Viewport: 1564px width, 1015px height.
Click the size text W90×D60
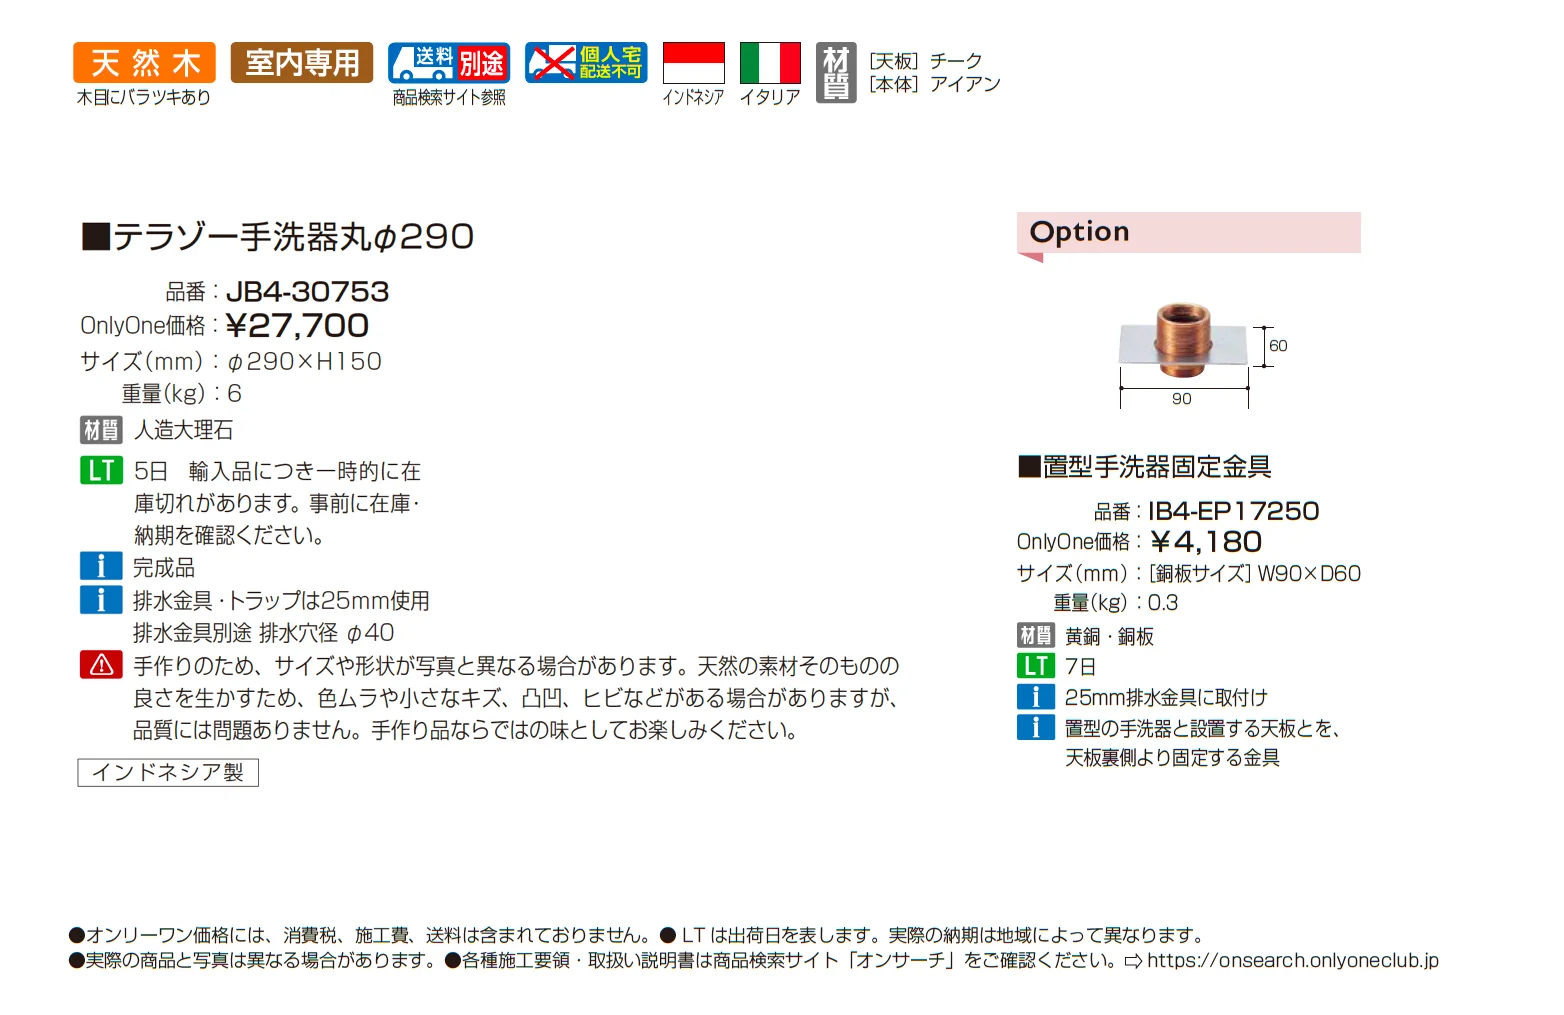1309,573
